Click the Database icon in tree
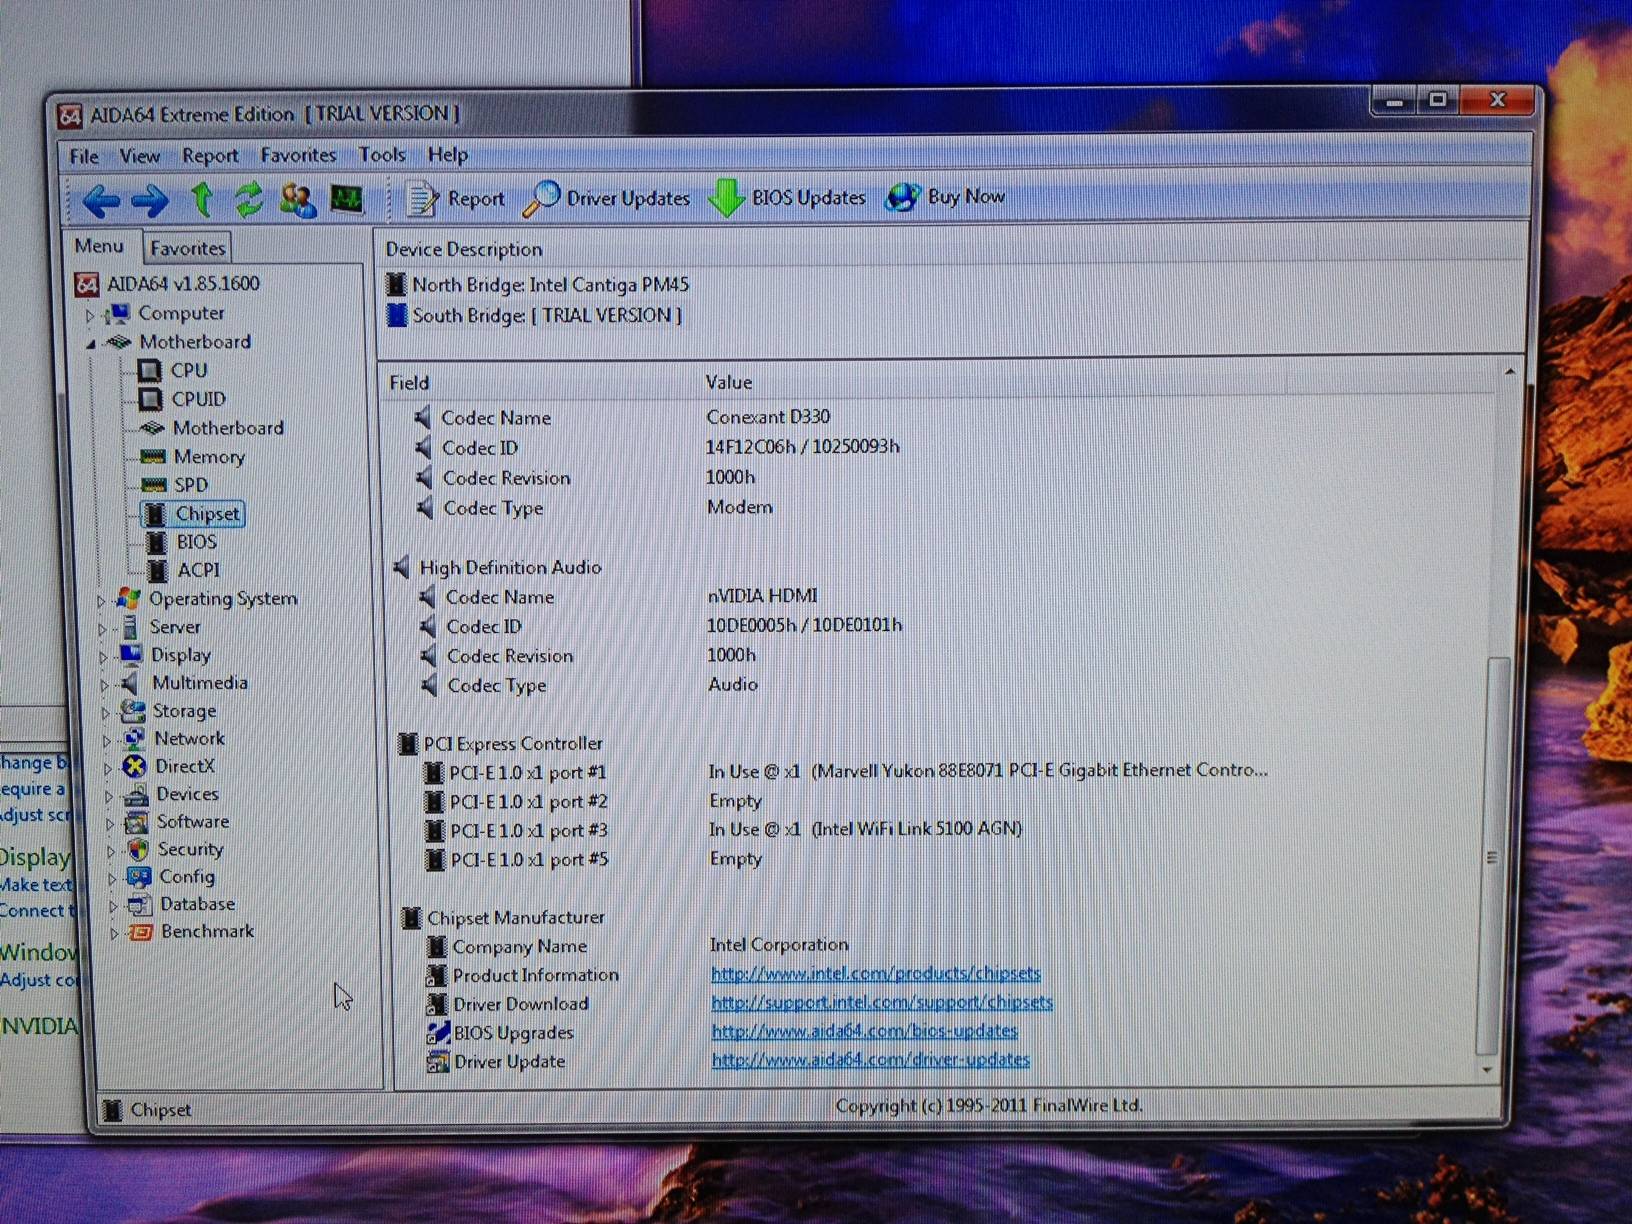1632x1224 pixels. (x=140, y=905)
